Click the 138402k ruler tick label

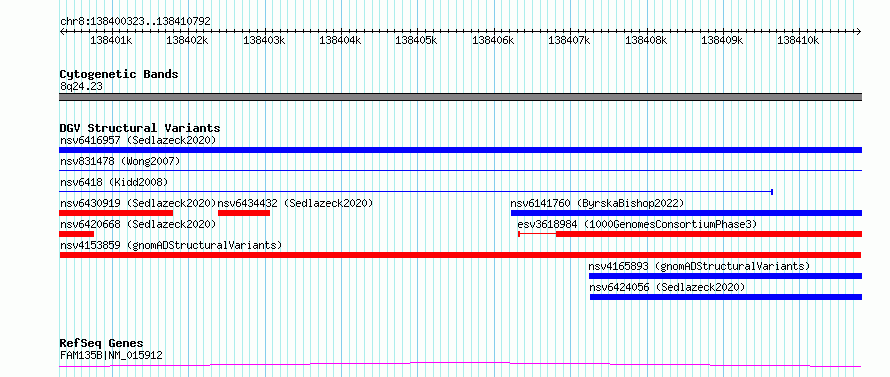pyautogui.click(x=187, y=40)
